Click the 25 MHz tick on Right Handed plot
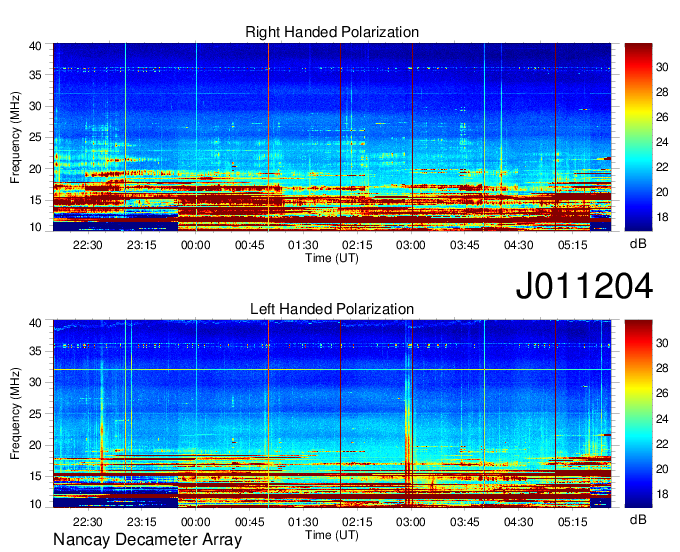The image size is (680, 552). click(35, 137)
